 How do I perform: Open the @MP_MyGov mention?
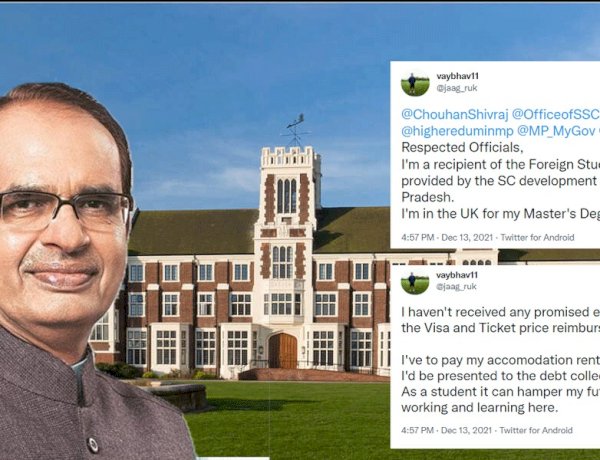tap(556, 131)
